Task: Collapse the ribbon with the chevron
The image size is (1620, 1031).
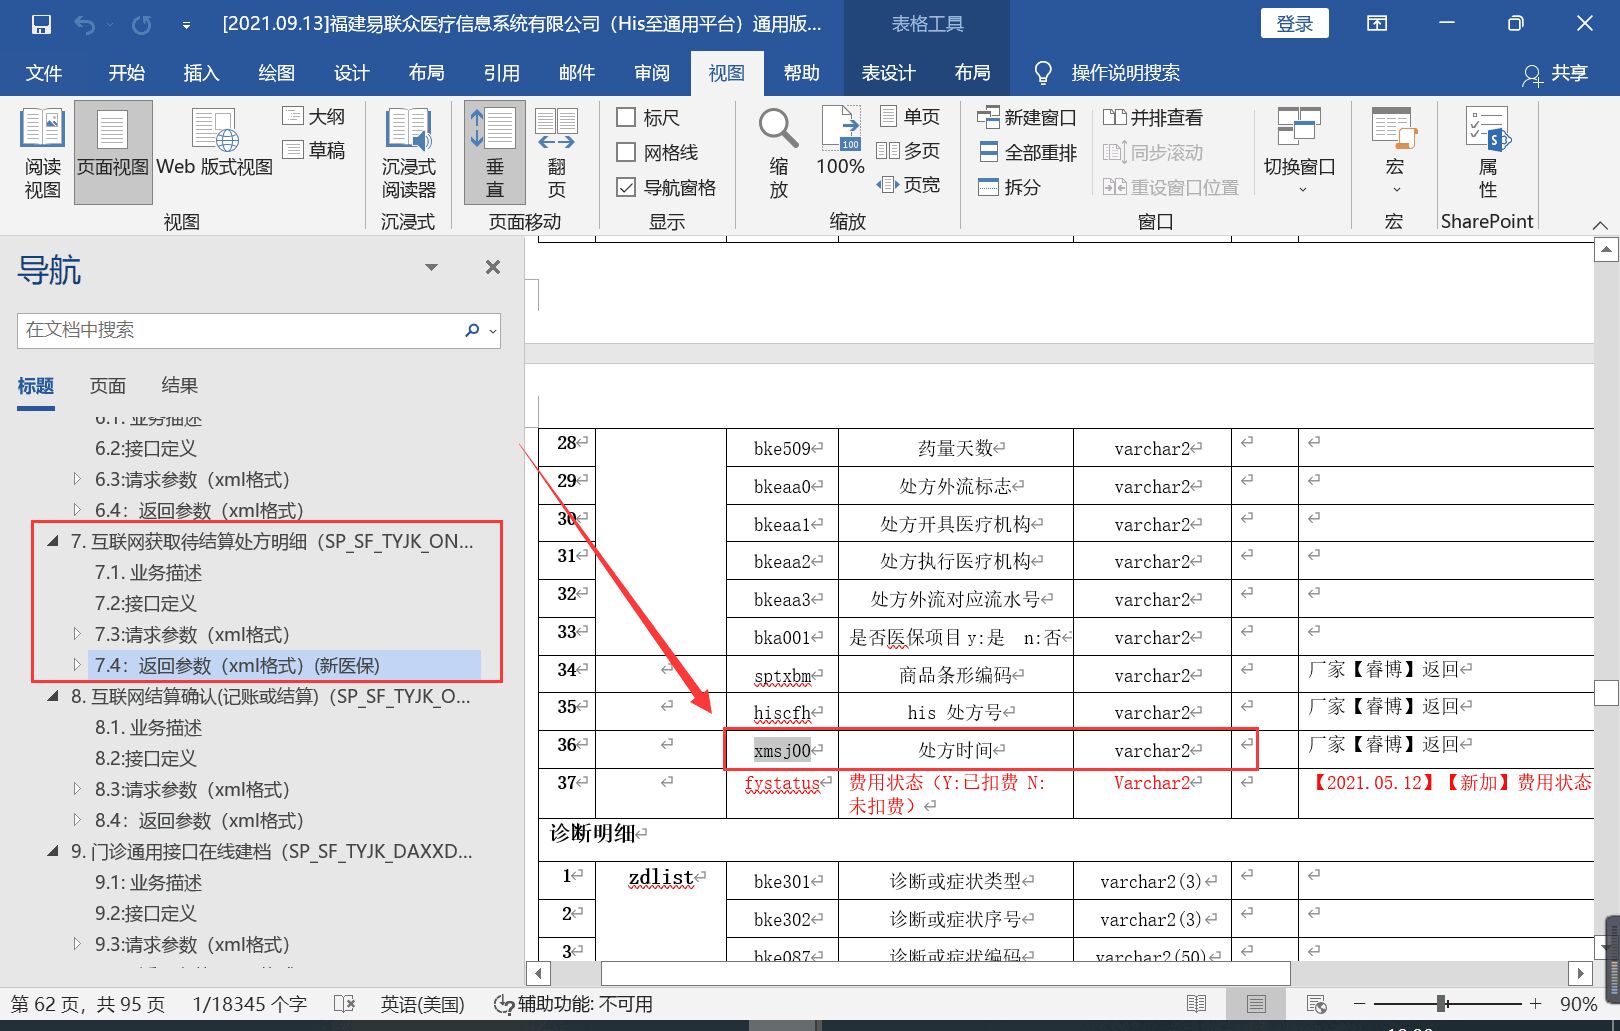Action: (x=1600, y=224)
